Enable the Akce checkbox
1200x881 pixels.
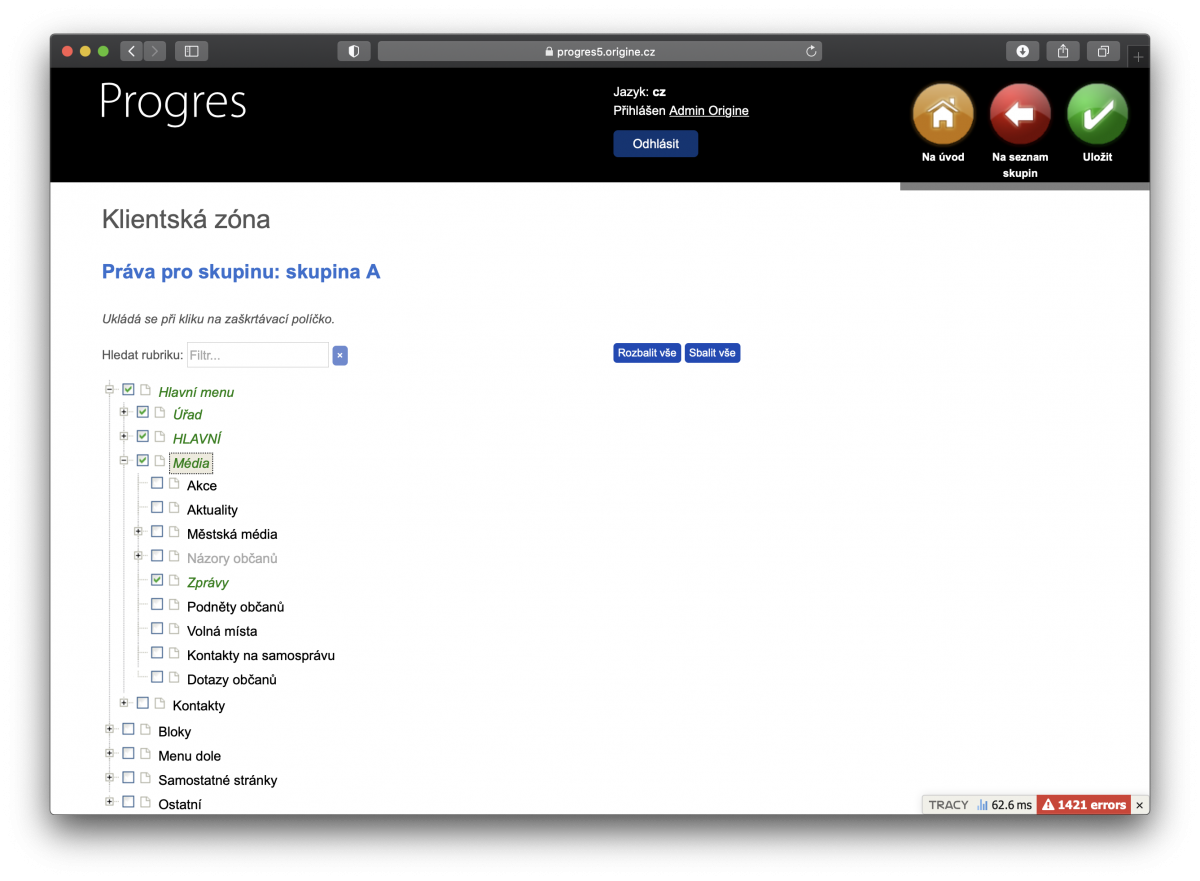[157, 482]
